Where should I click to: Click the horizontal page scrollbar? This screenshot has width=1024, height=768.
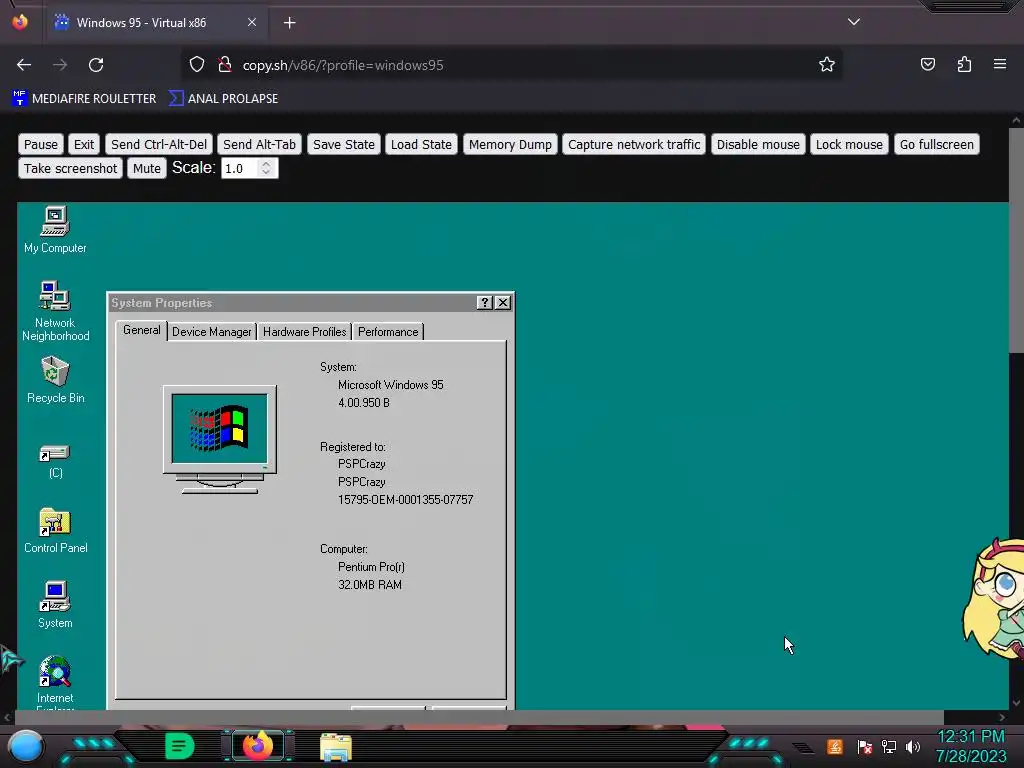click(479, 718)
